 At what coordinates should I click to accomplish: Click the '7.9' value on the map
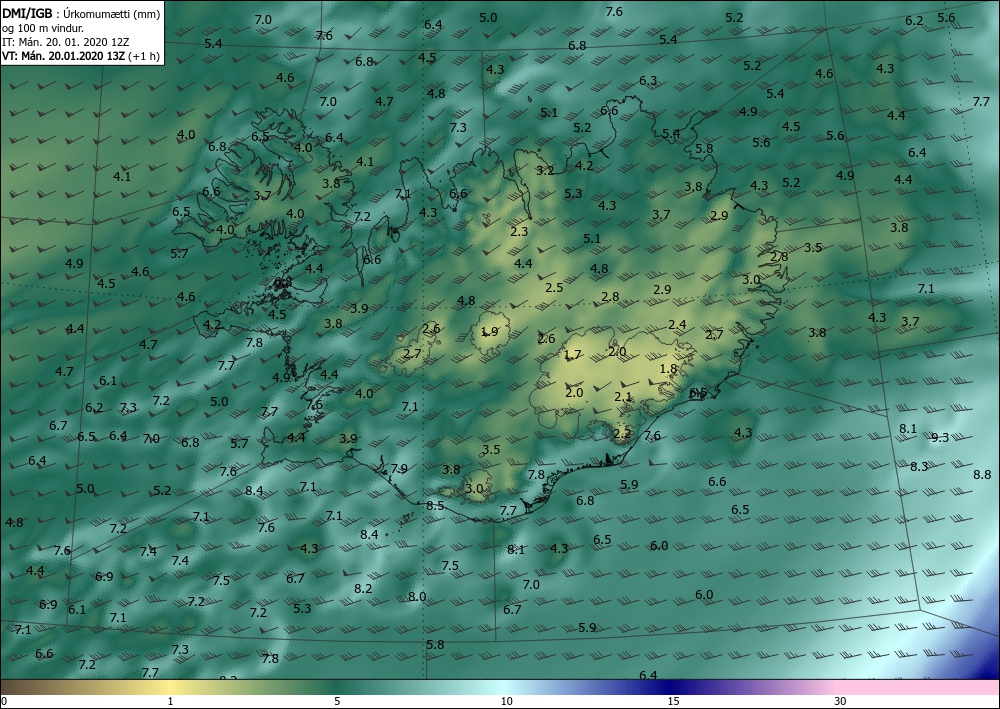tap(399, 469)
